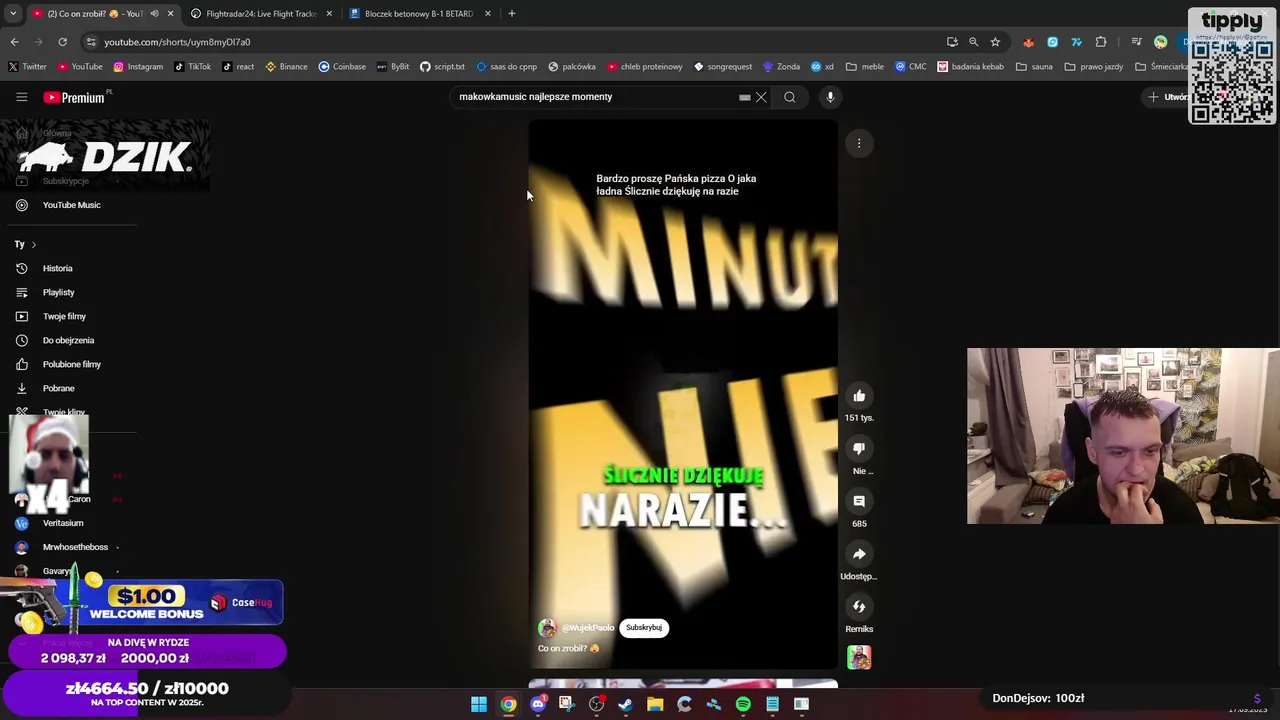The width and height of the screenshot is (1280, 720).
Task: Open the three-dot menu on the short
Action: [x=859, y=143]
